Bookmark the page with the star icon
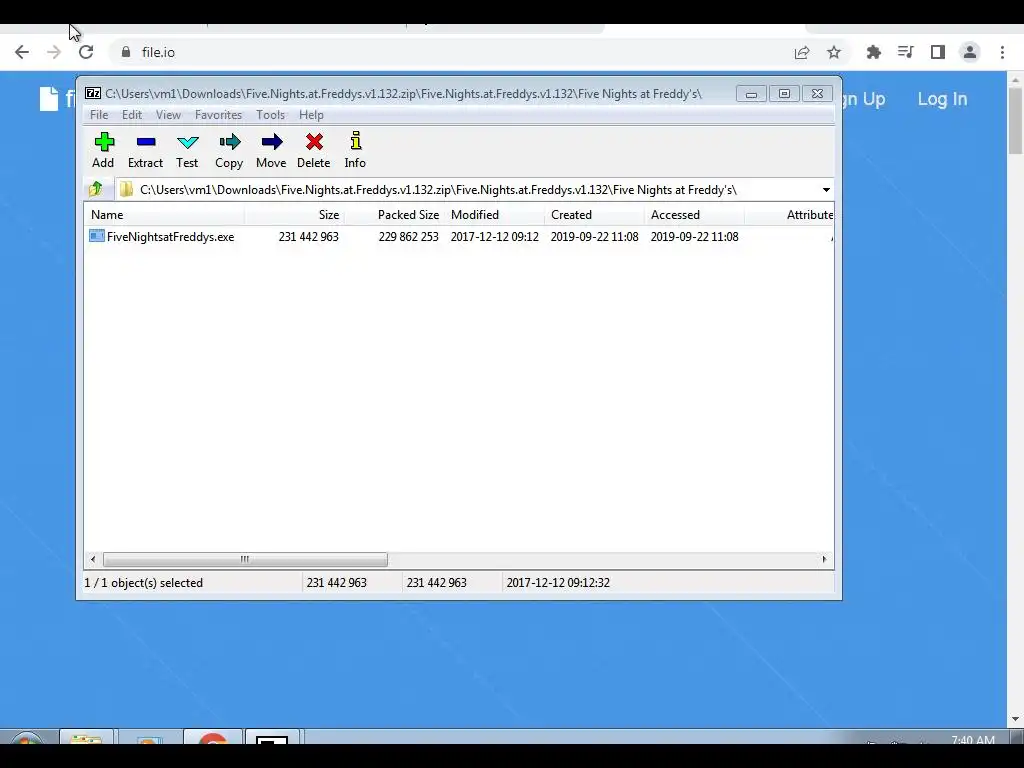1024x768 pixels. point(834,52)
